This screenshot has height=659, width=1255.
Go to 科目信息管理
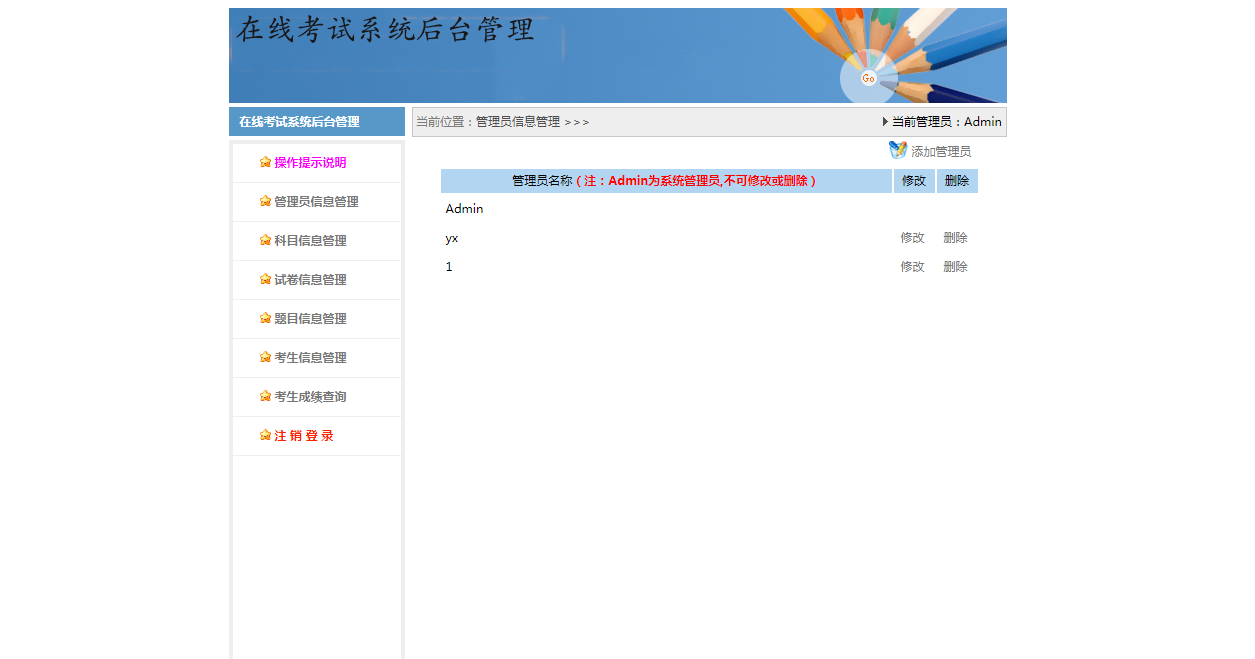pos(310,240)
